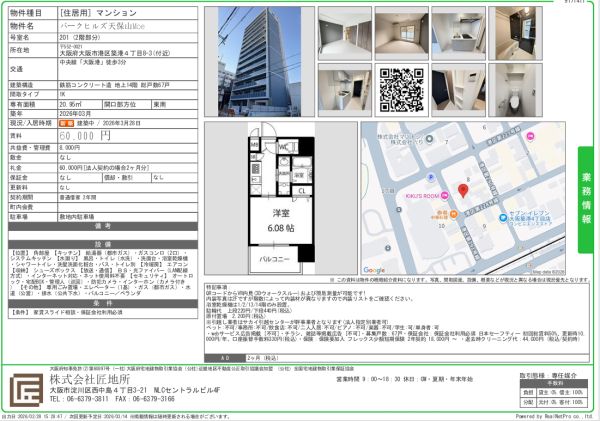Screen dimensions: 600x421
Task: Click the gray company marker near 株式会社 label
Action: pyautogui.click(x=429, y=139)
